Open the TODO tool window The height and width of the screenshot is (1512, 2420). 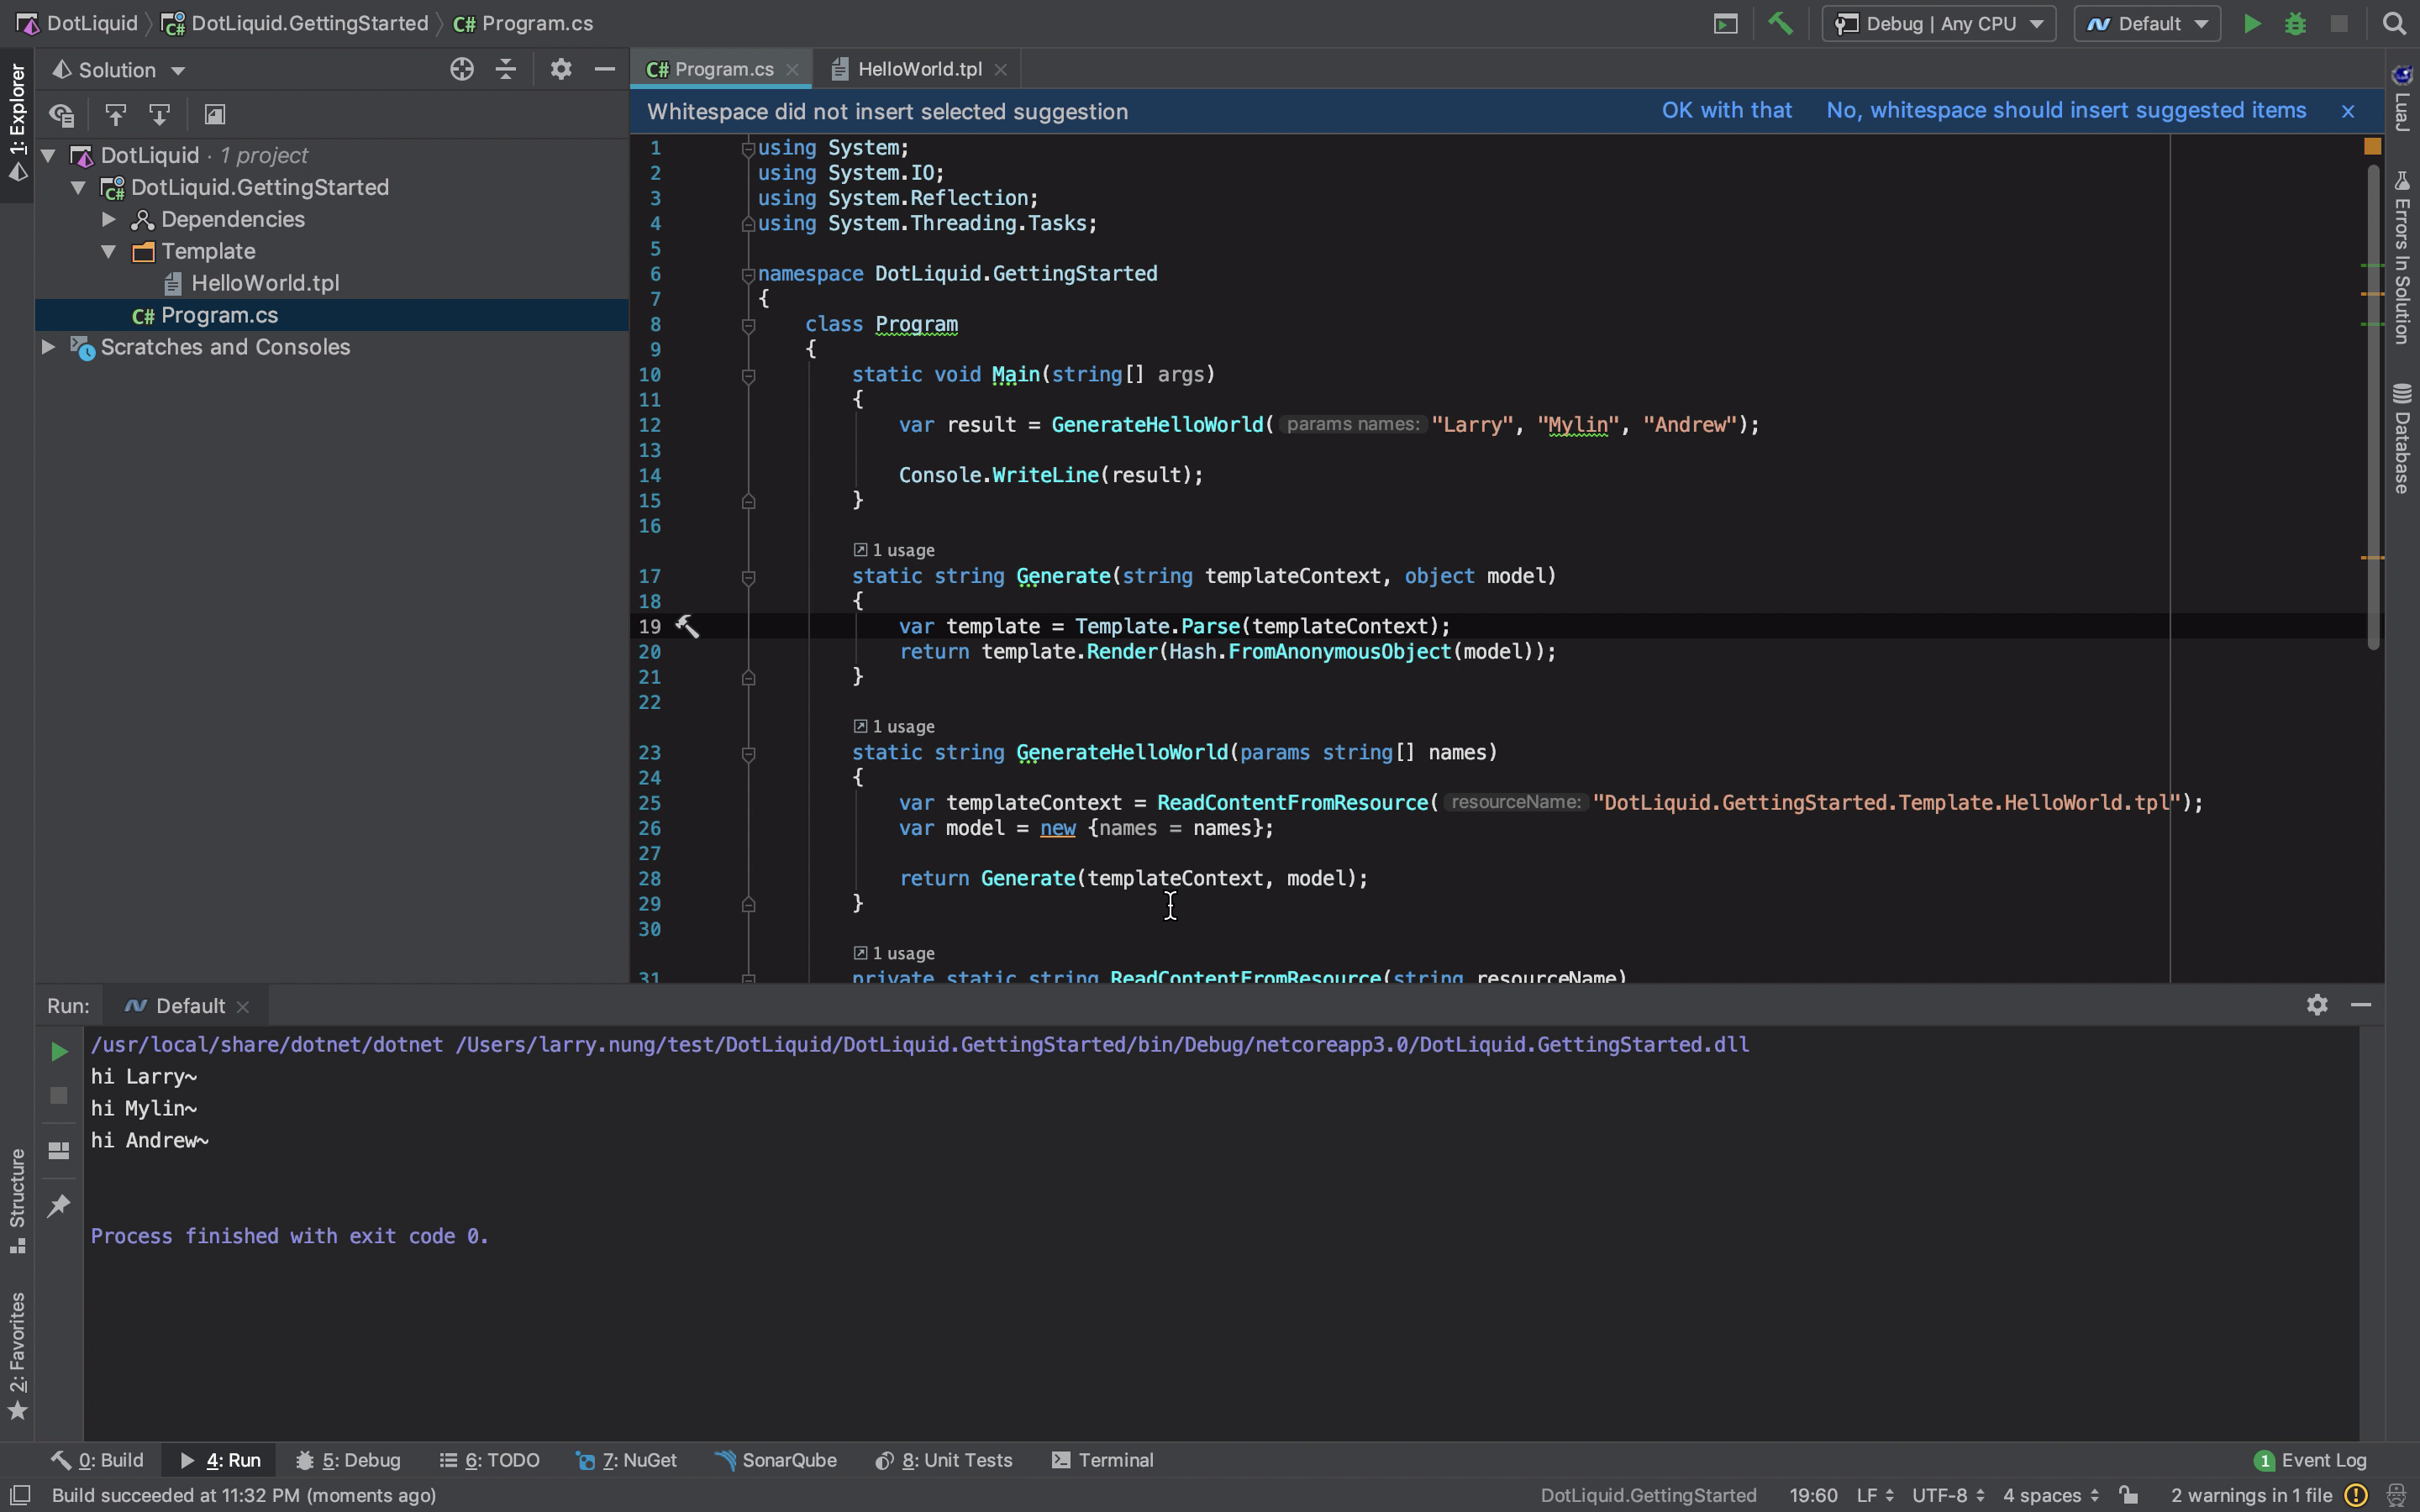click(490, 1460)
